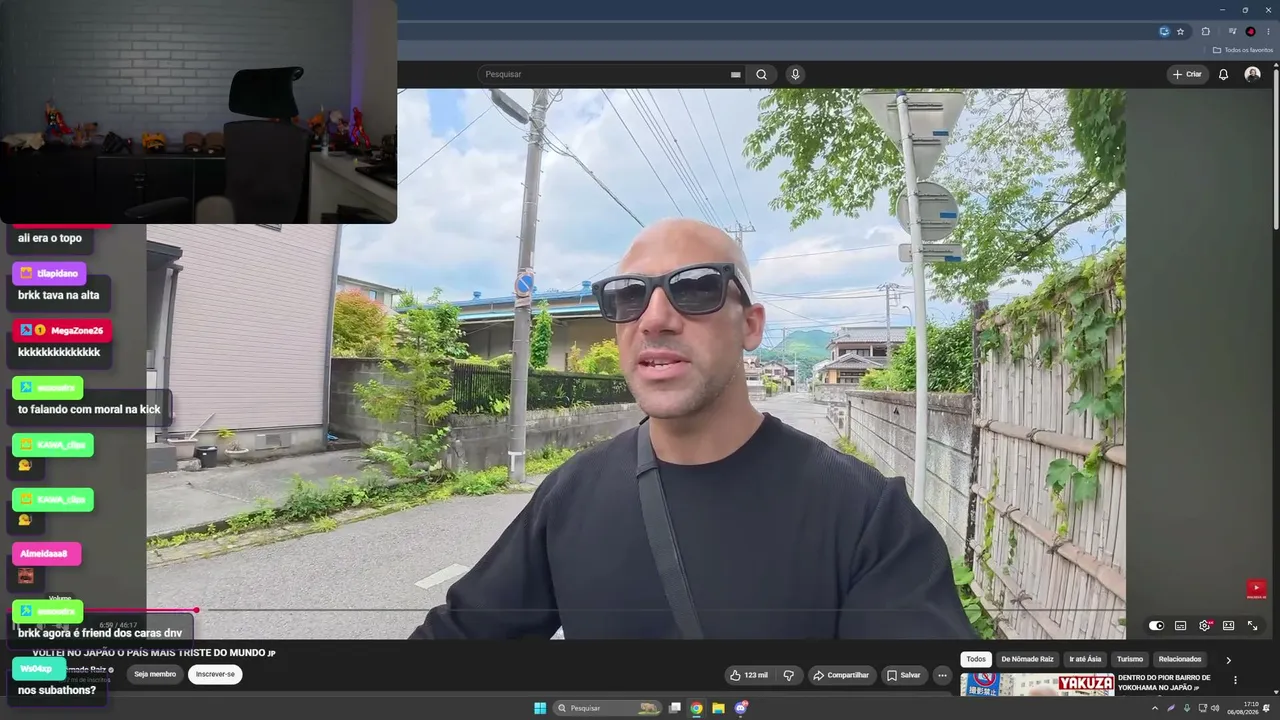
Task: Select the De Nômade Raiz chip
Action: [x=1027, y=659]
